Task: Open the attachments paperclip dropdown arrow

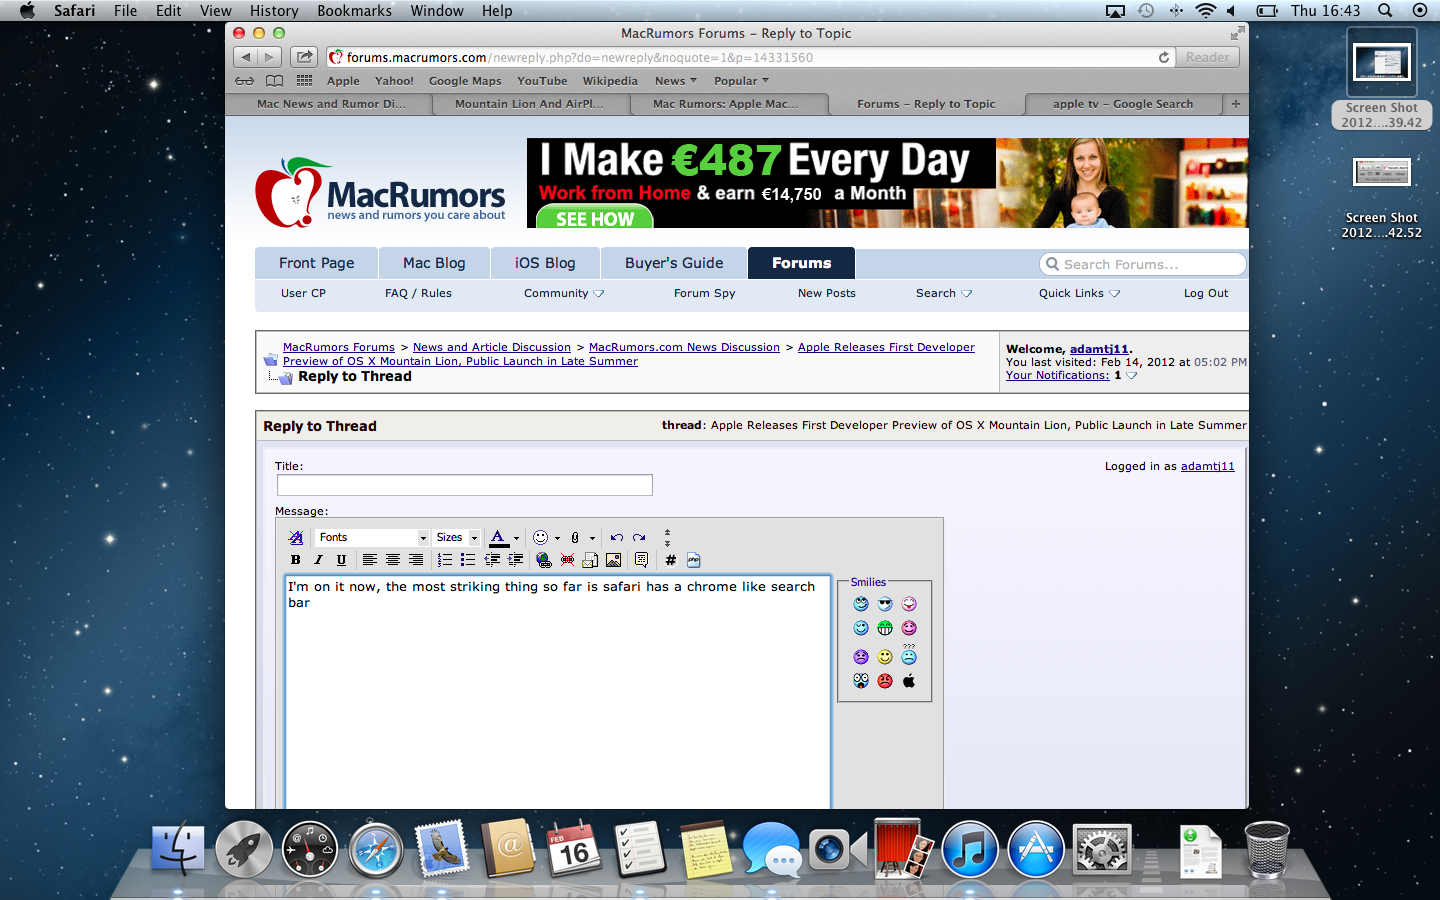Action: 592,539
